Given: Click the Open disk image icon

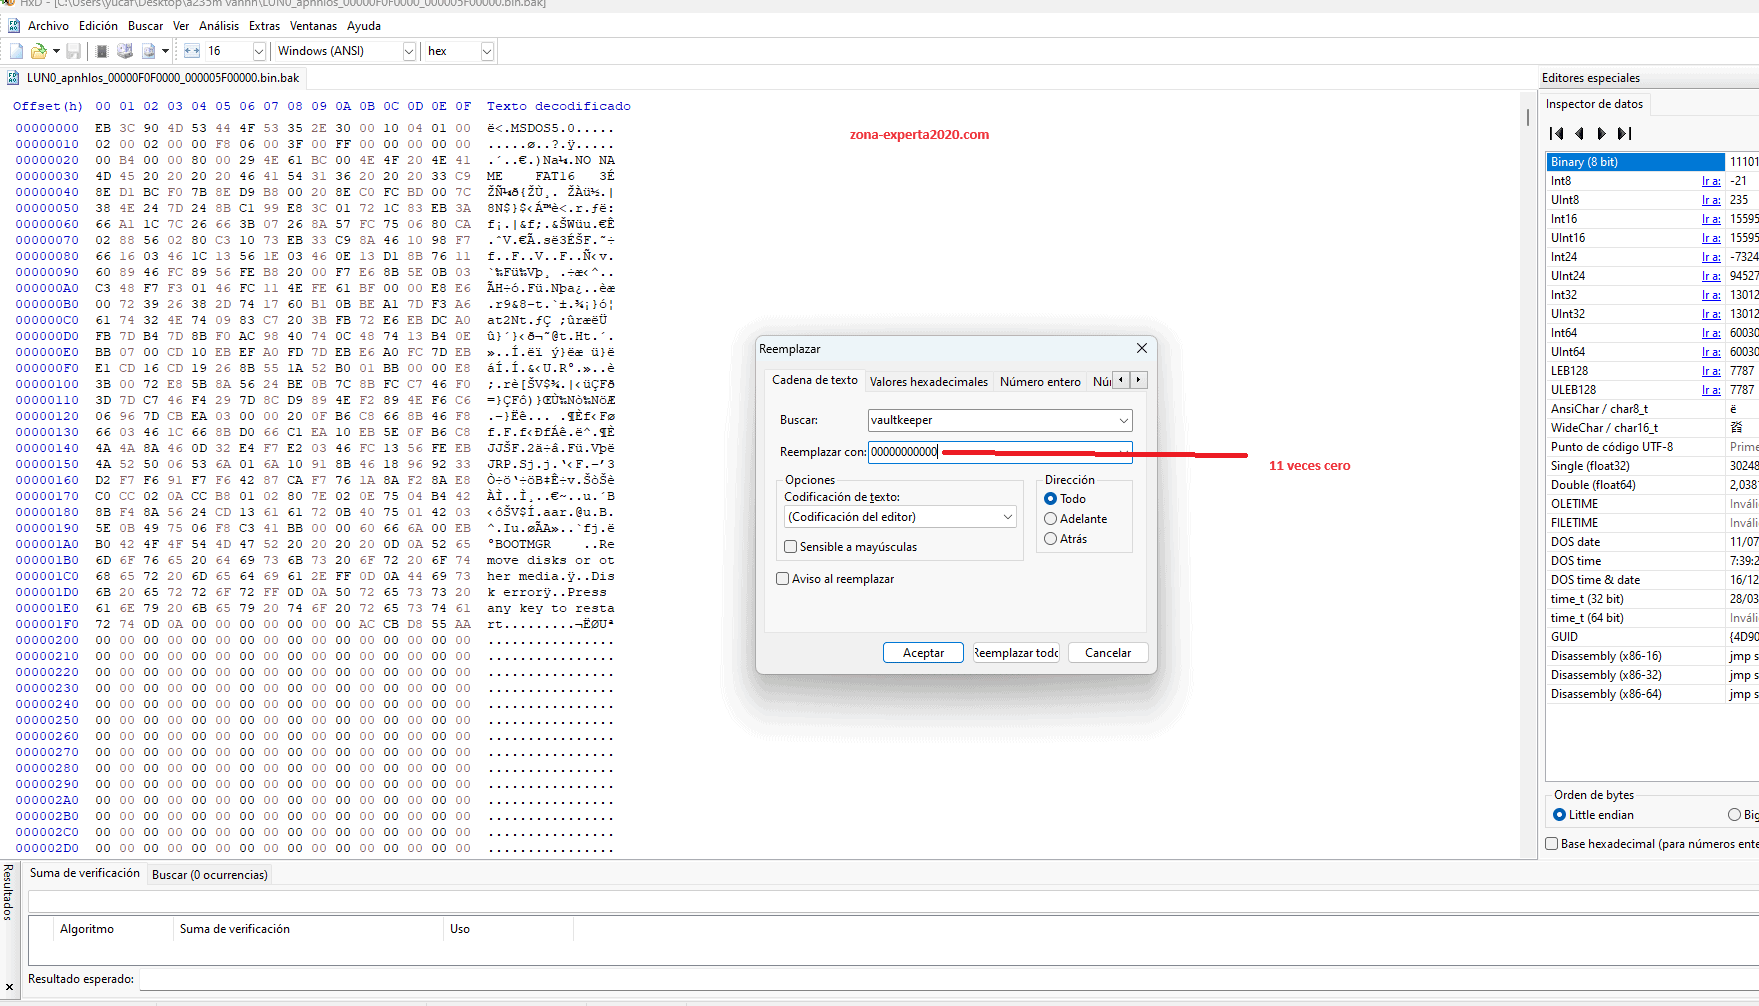Looking at the screenshot, I should pos(148,50).
